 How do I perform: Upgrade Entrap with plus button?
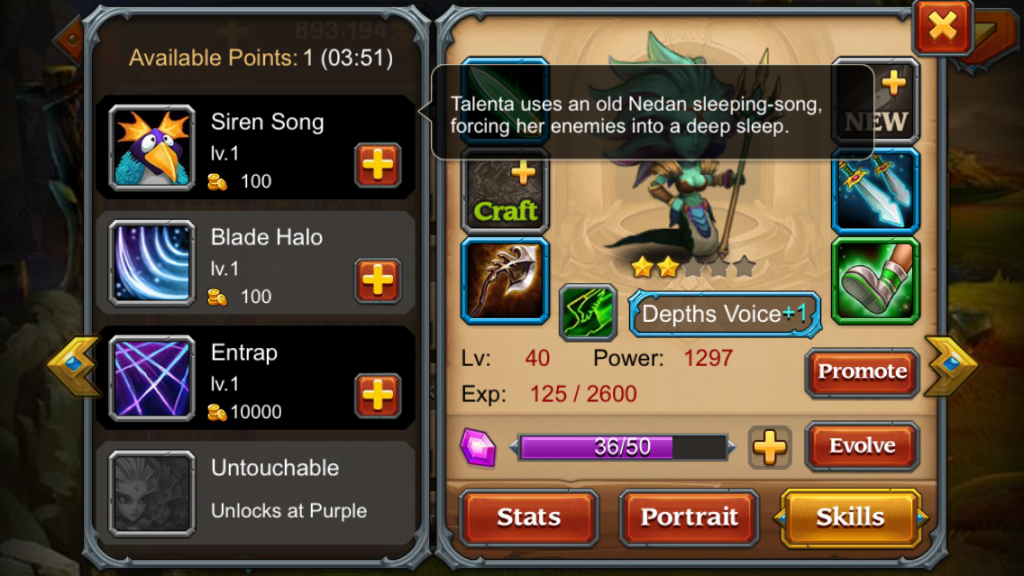click(377, 395)
